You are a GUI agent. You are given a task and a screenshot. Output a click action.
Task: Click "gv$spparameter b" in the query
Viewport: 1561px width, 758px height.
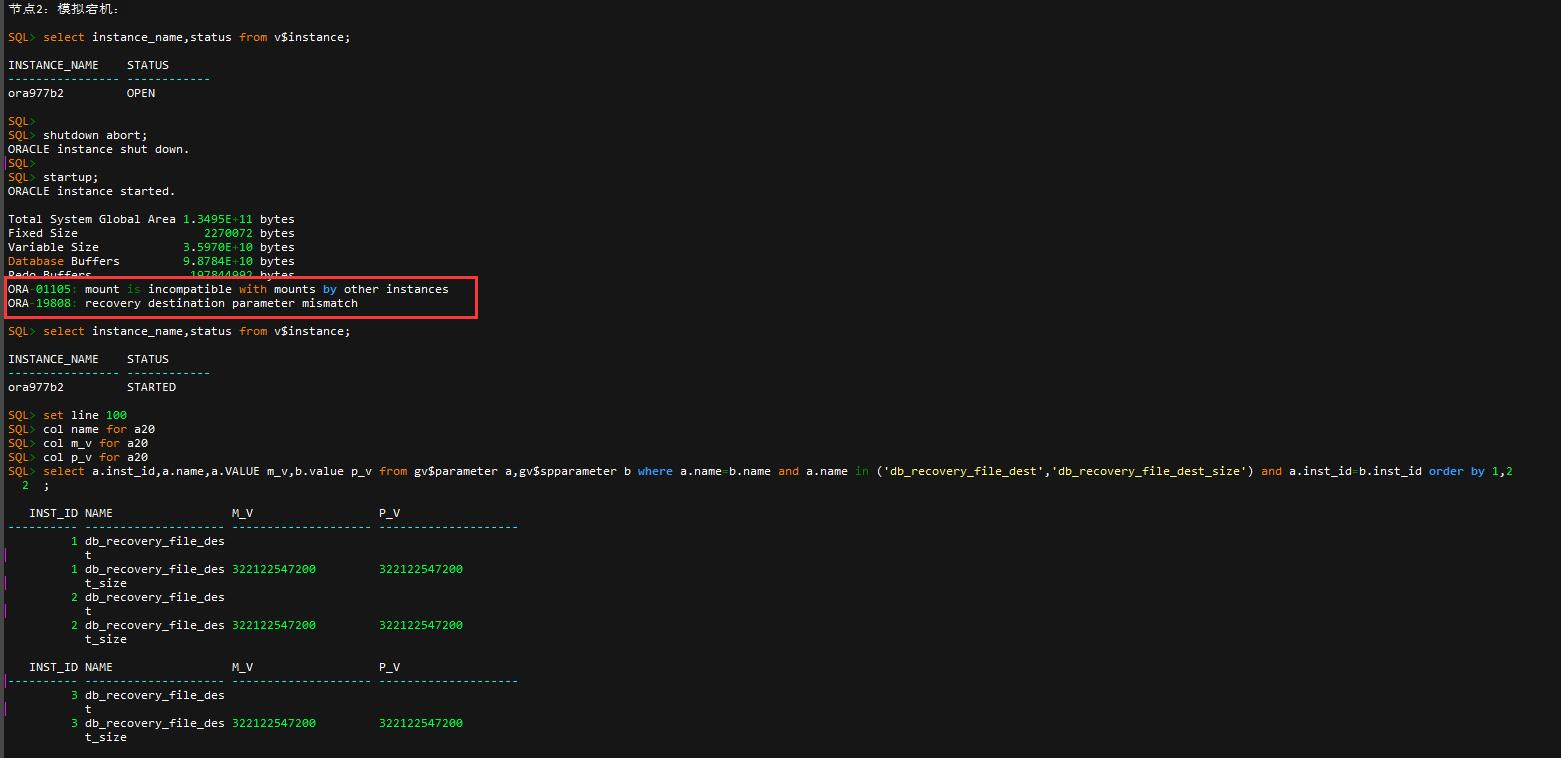pos(575,471)
